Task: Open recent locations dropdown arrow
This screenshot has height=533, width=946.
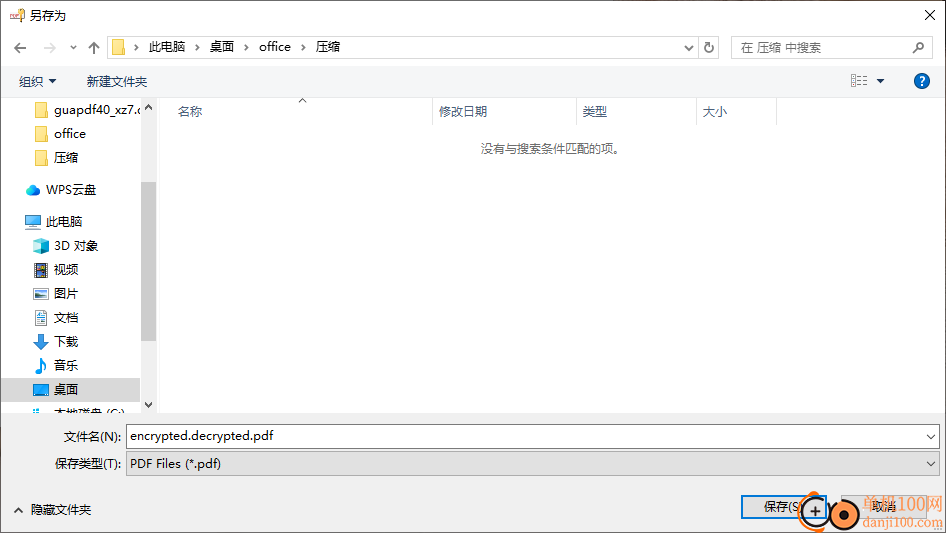Action: pyautogui.click(x=73, y=48)
